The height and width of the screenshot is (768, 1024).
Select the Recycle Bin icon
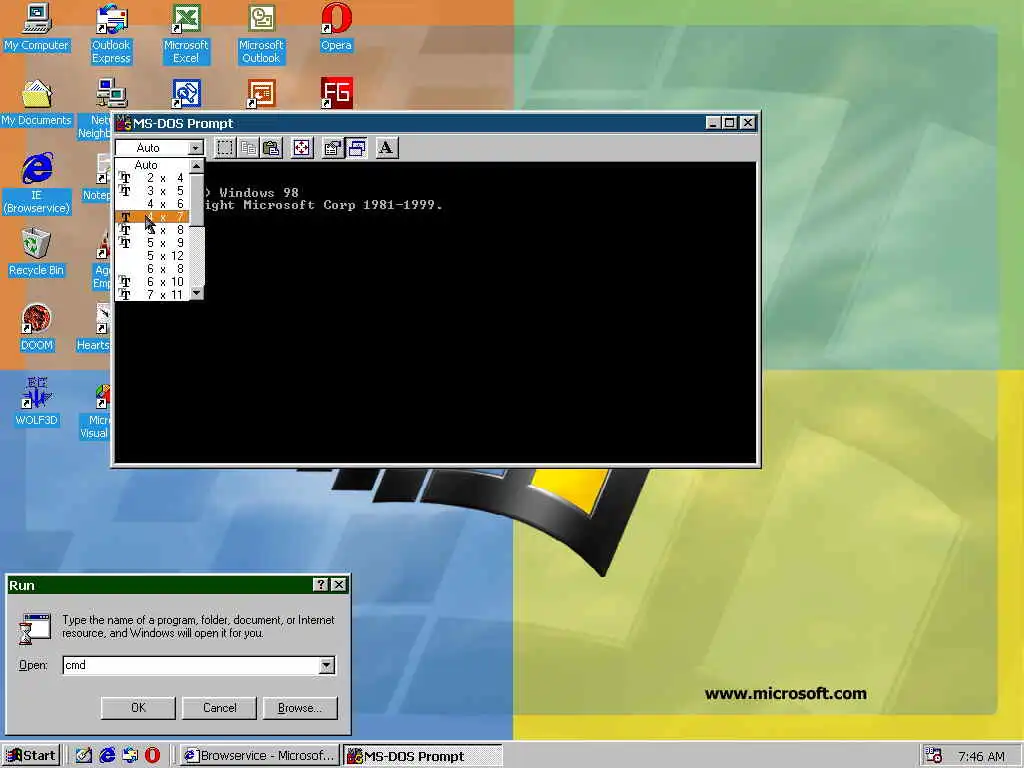tap(37, 253)
